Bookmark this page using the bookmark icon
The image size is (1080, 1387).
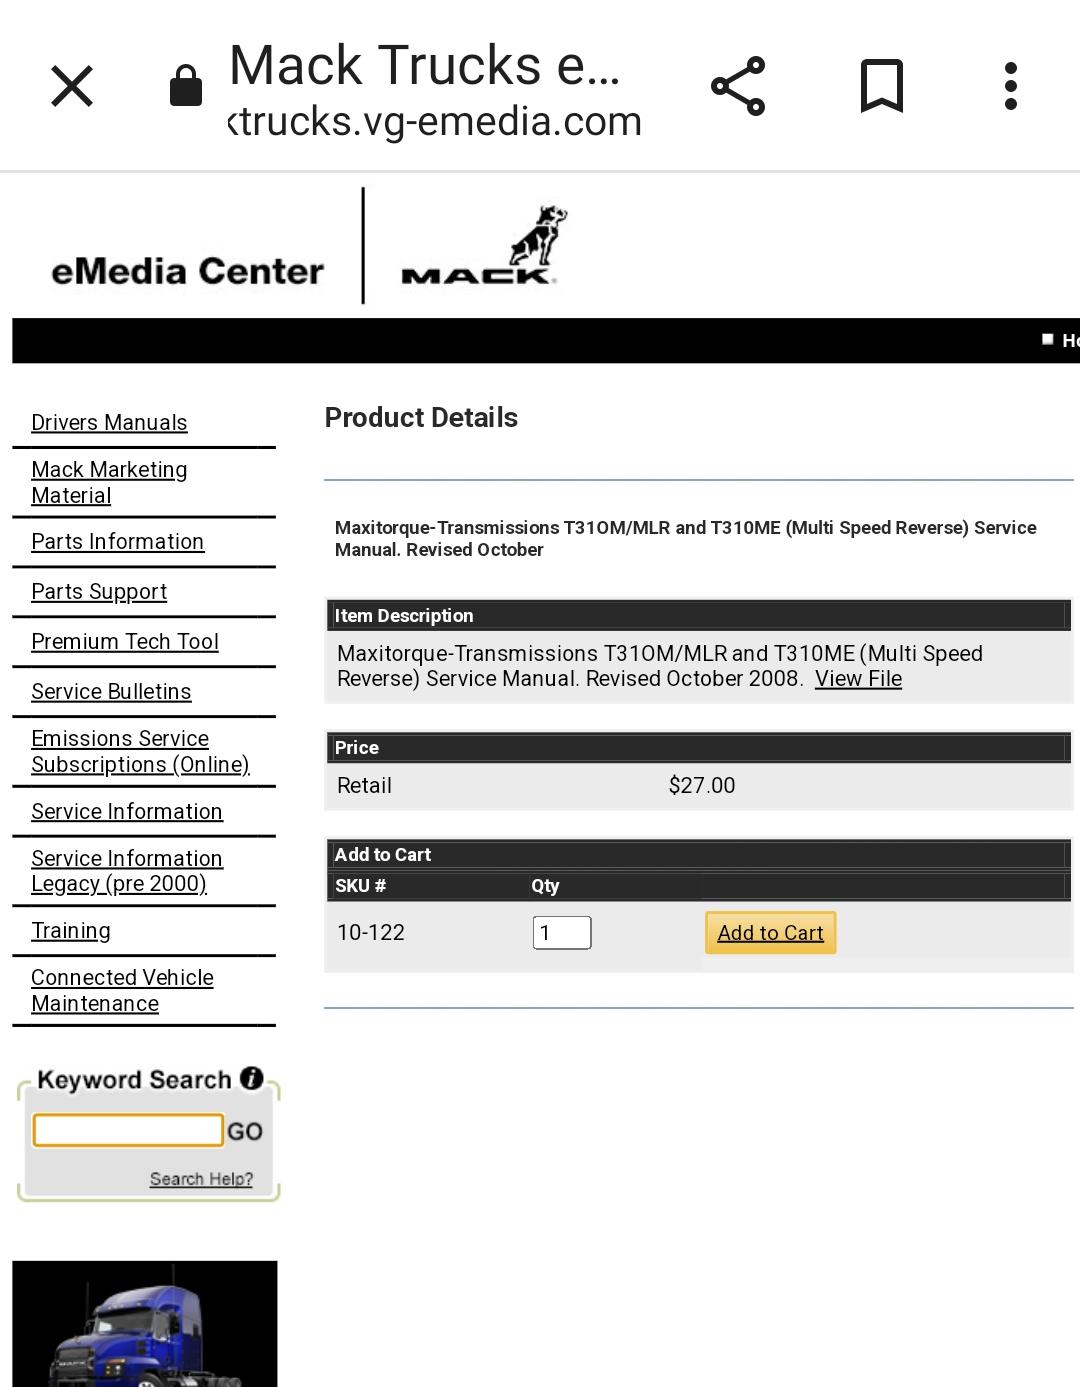pos(882,86)
